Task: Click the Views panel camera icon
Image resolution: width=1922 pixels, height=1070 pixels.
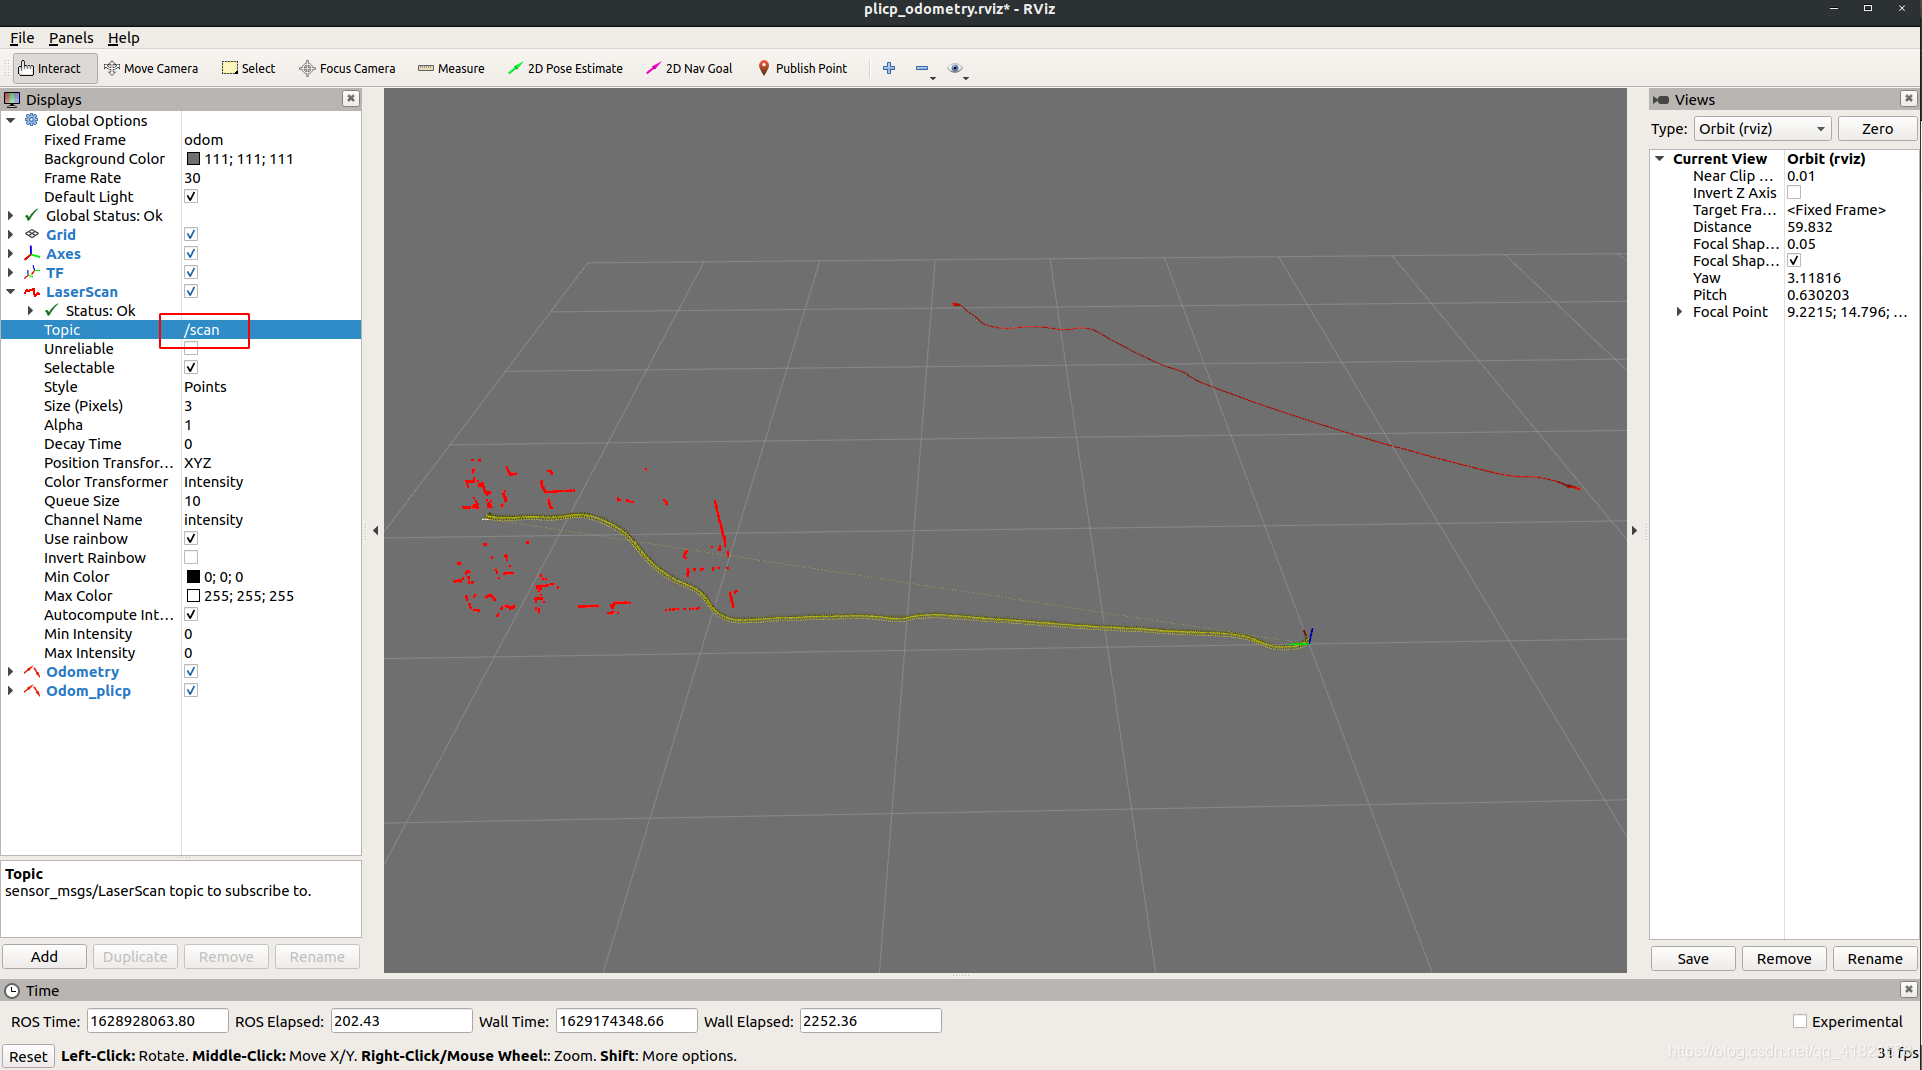Action: pyautogui.click(x=1661, y=99)
